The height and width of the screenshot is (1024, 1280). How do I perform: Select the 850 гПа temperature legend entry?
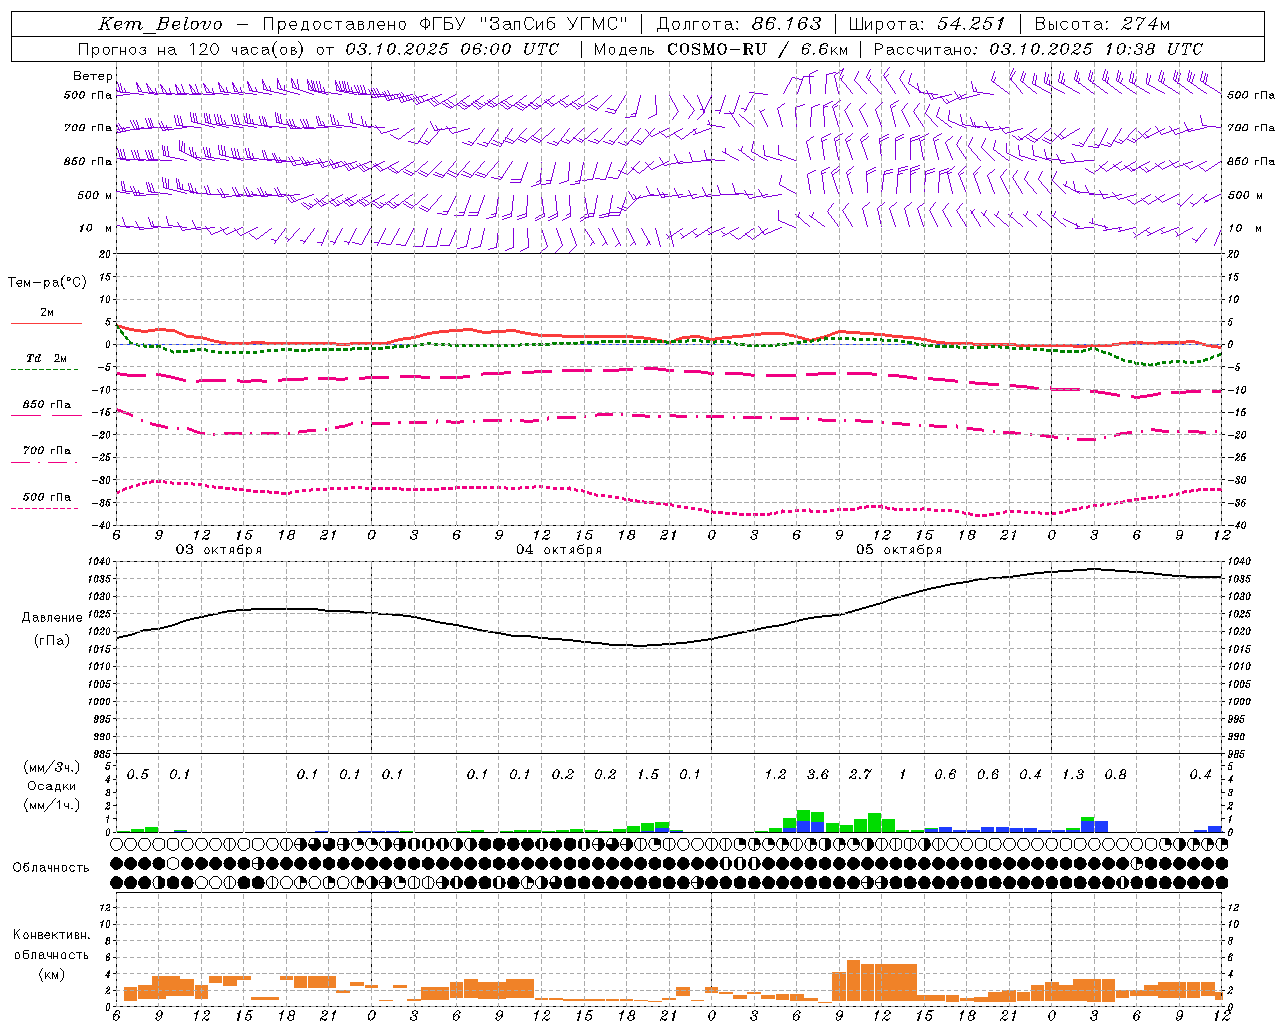pos(47,405)
